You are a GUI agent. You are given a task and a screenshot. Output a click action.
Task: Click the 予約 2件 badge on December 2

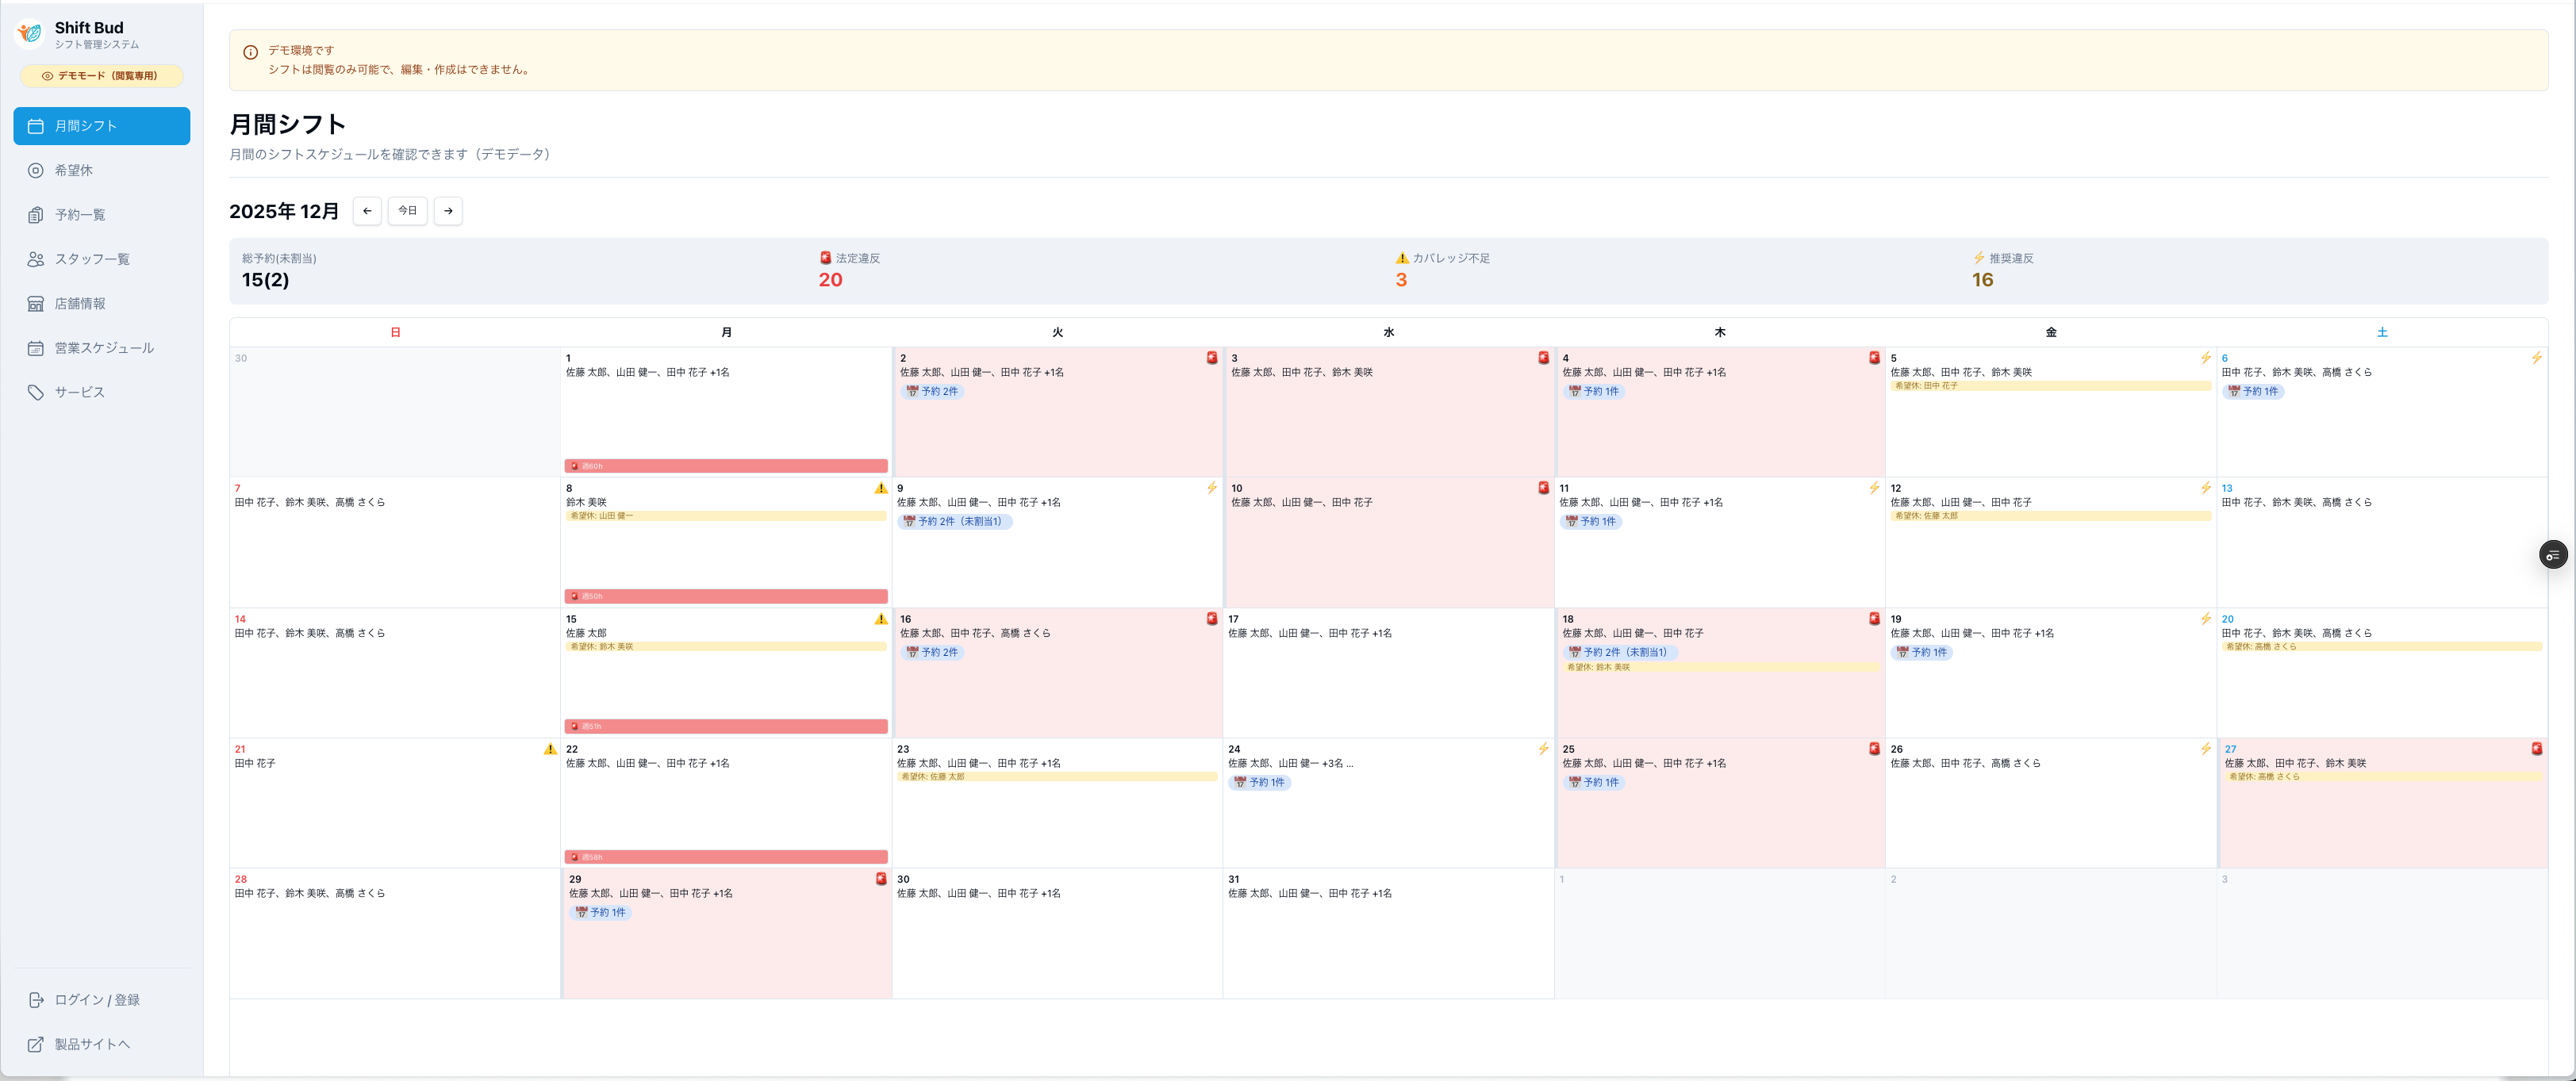932,391
